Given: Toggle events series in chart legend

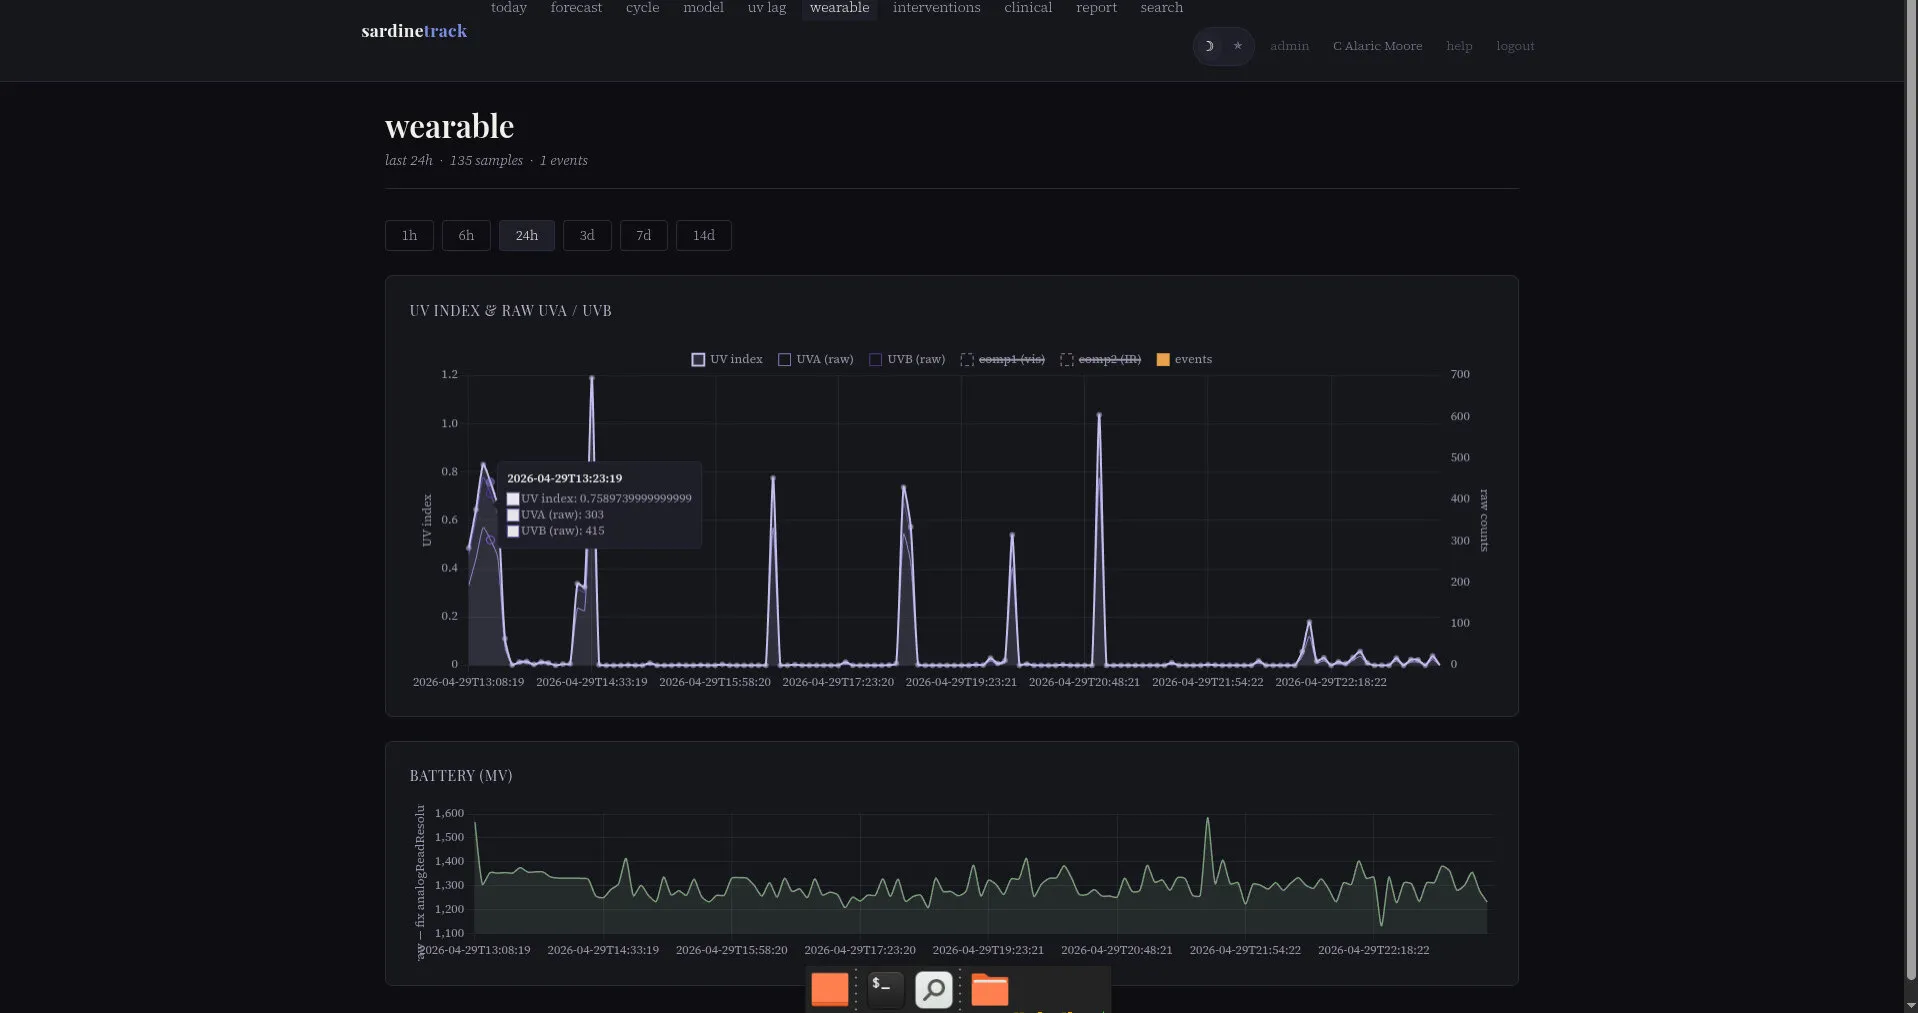Looking at the screenshot, I should (1184, 359).
